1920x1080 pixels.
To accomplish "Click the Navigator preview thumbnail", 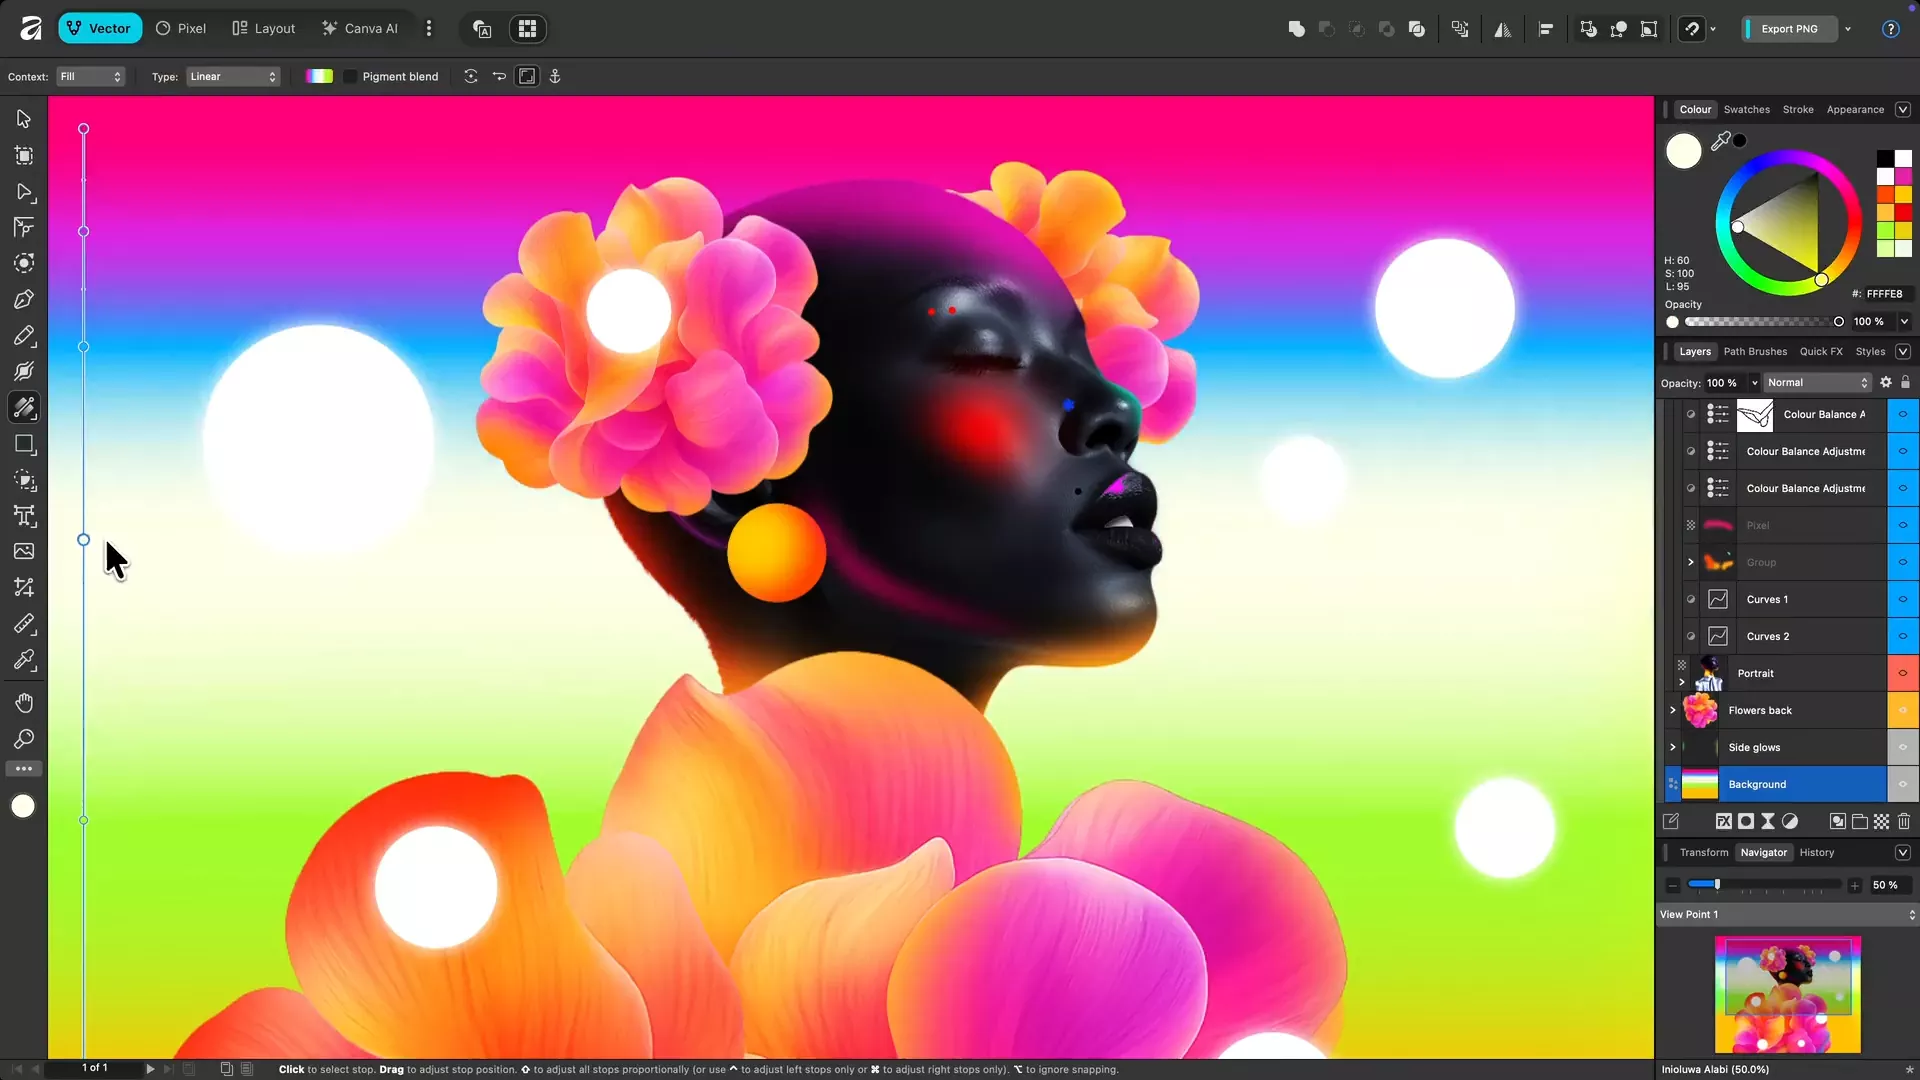I will 1786,995.
